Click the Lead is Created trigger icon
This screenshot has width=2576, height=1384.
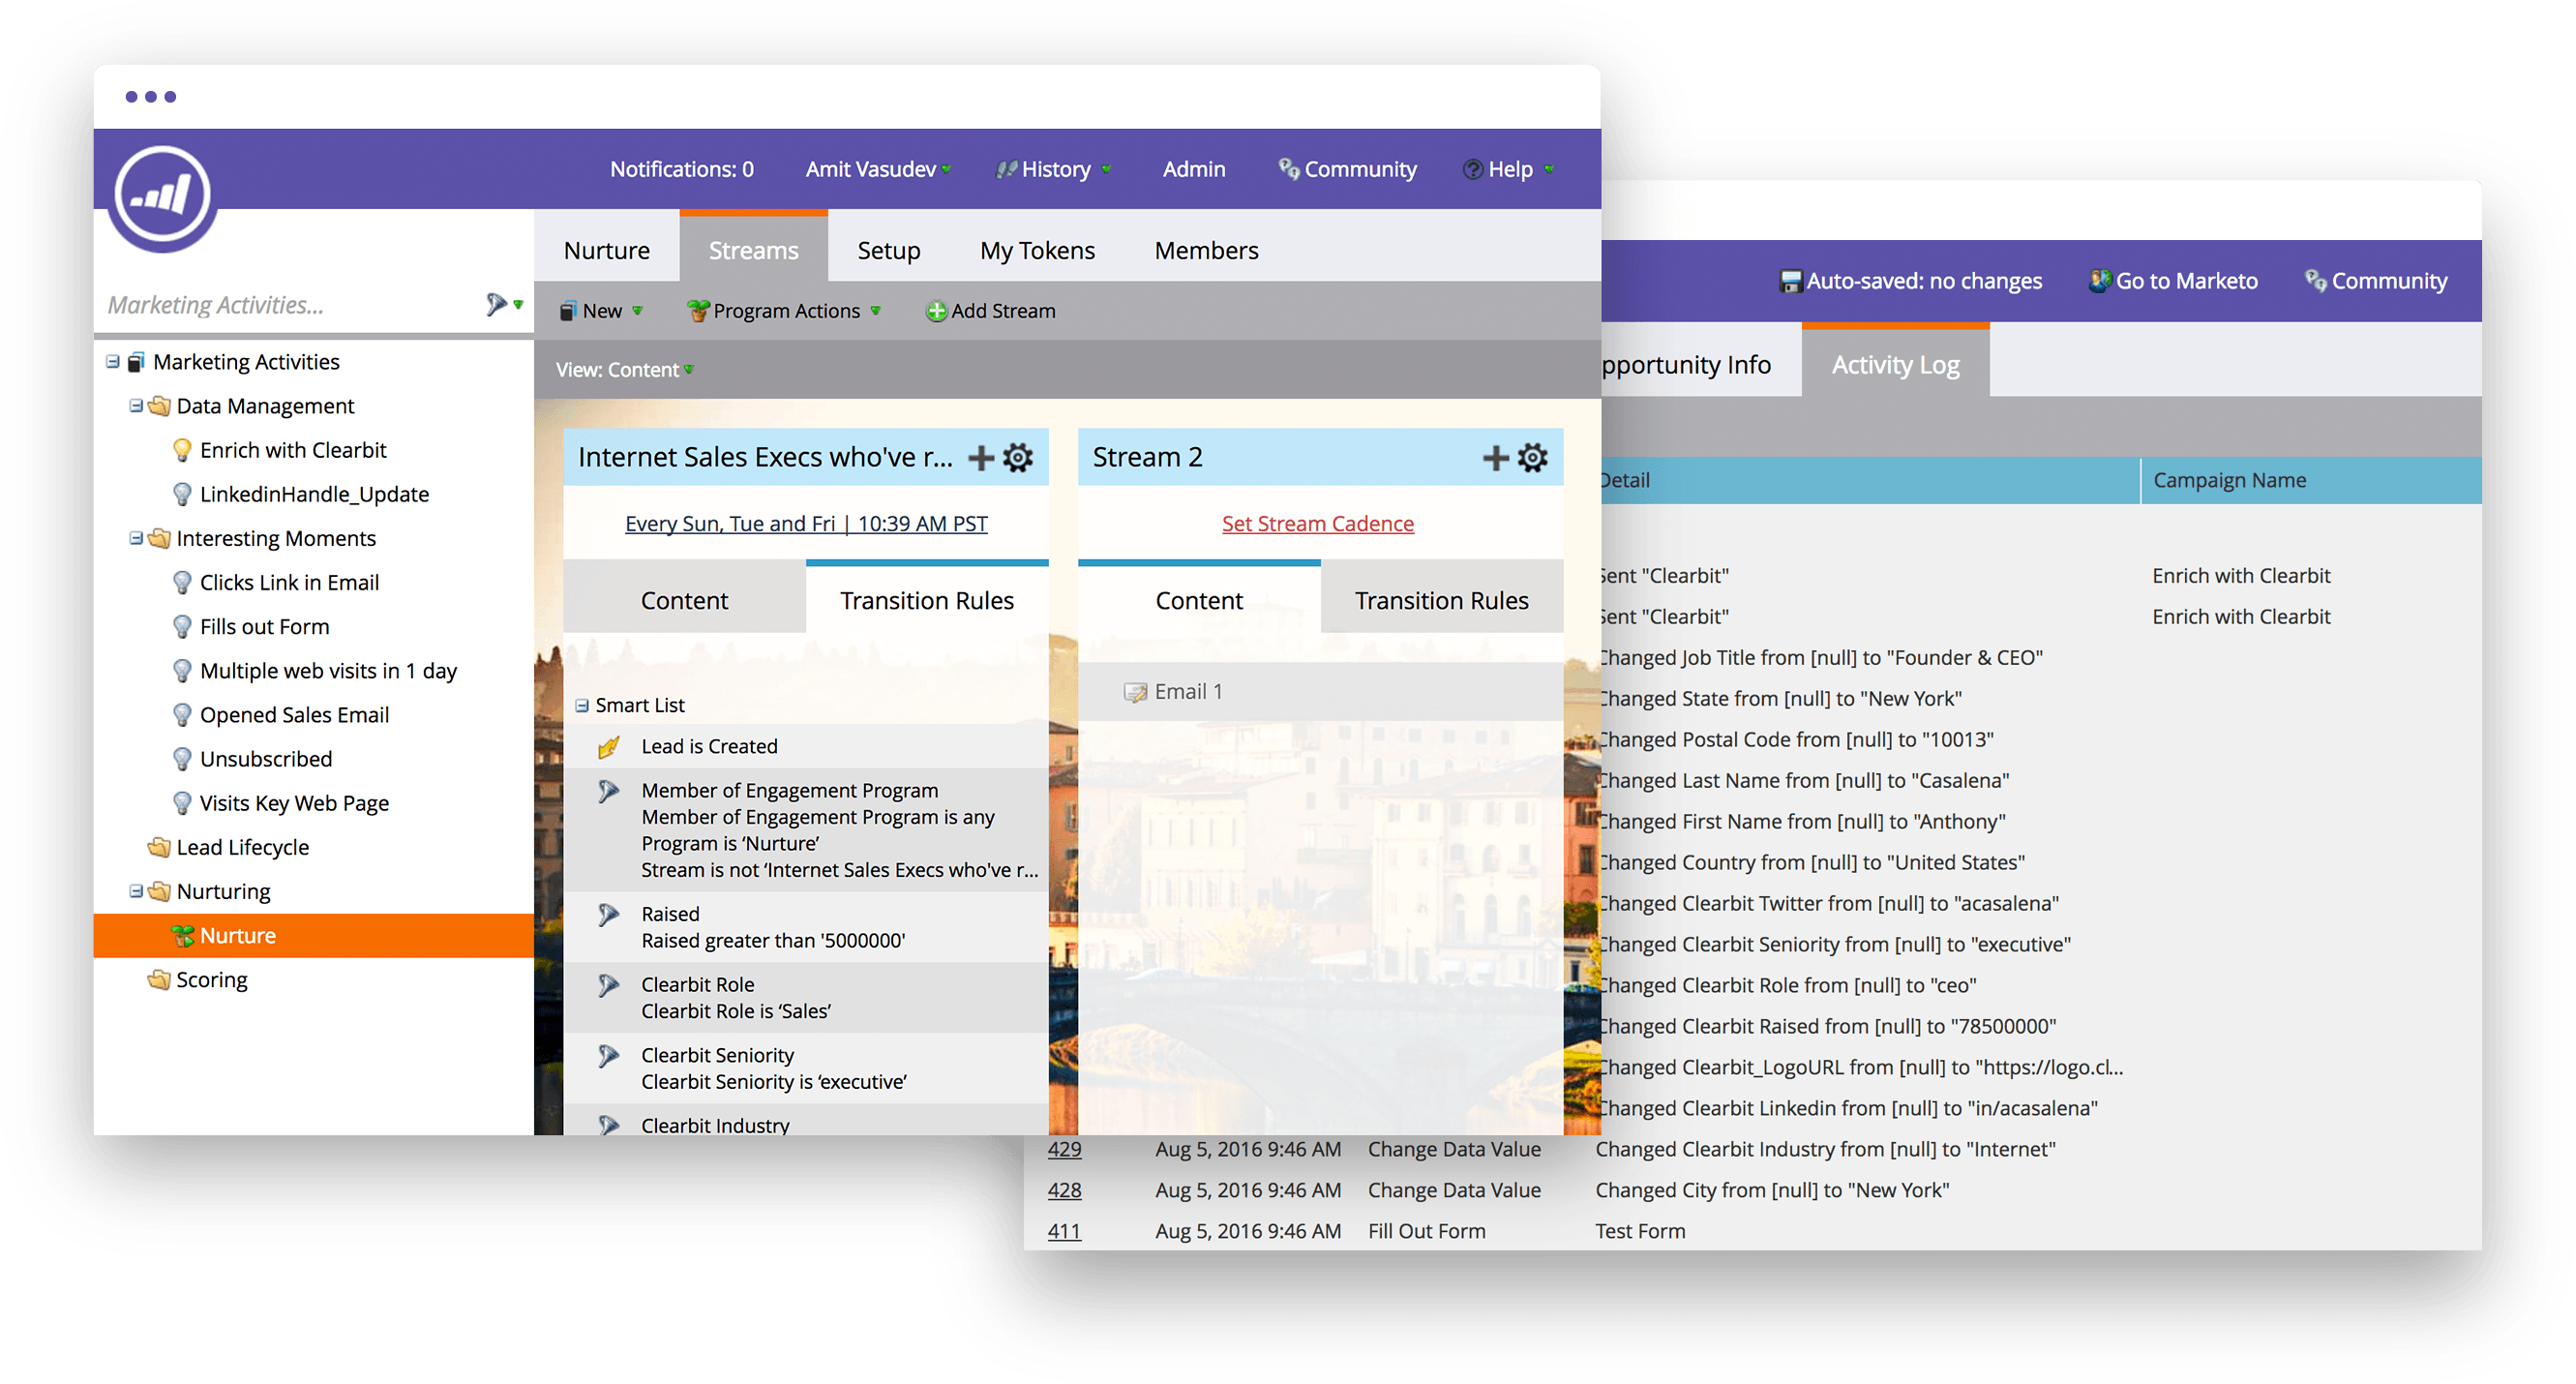608,748
